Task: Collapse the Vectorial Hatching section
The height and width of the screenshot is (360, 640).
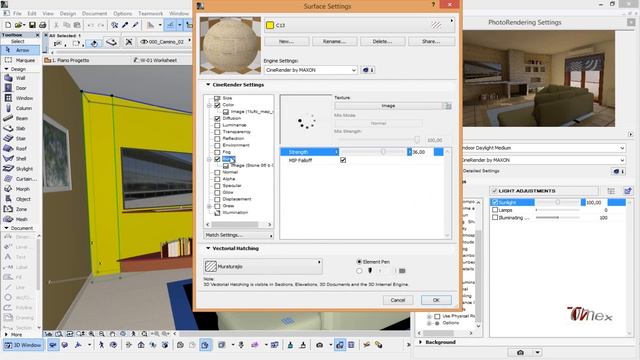Action: (208, 248)
